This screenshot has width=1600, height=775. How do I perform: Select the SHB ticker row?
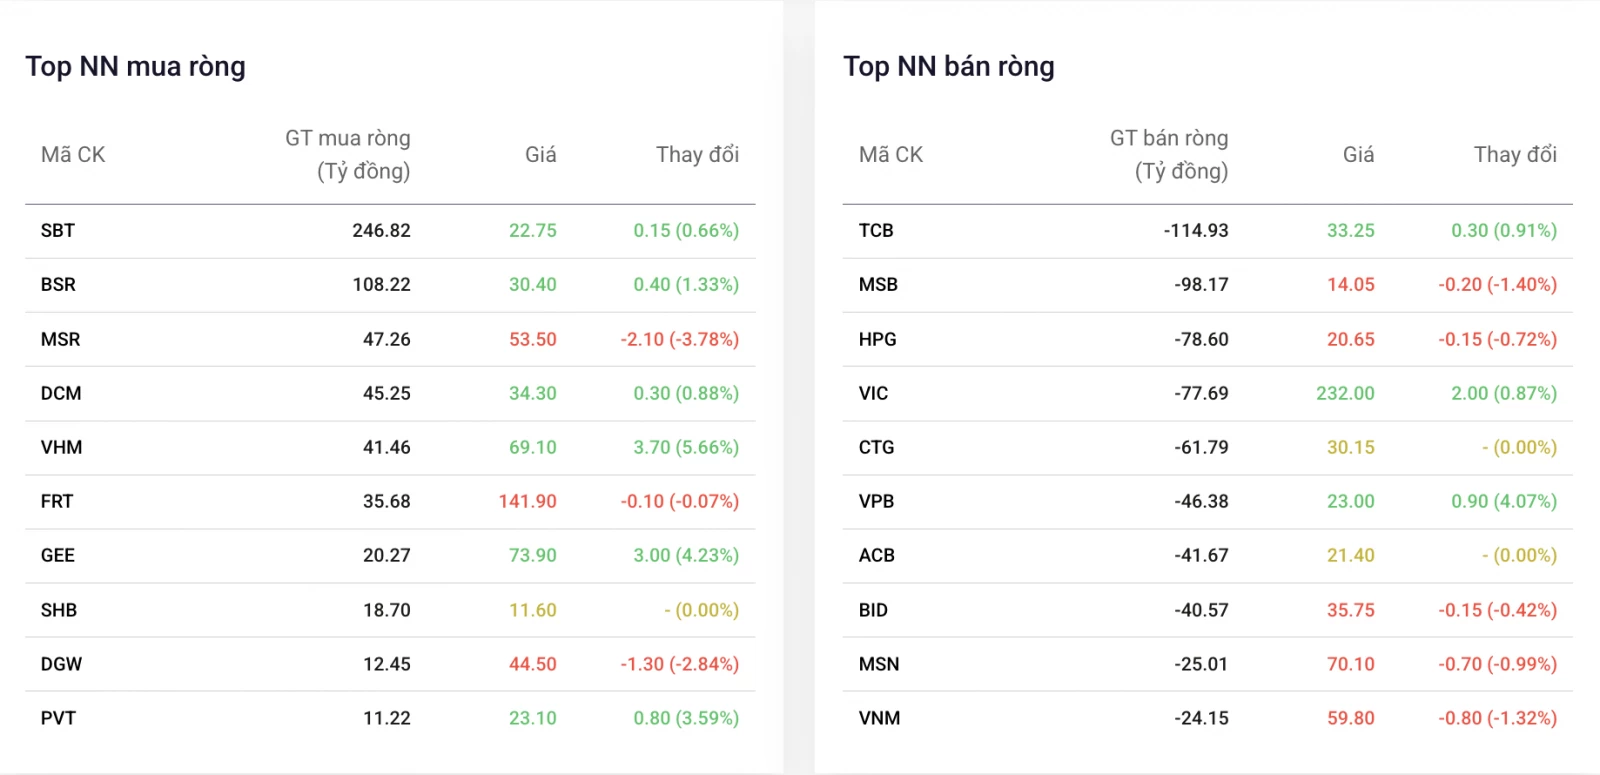click(390, 610)
